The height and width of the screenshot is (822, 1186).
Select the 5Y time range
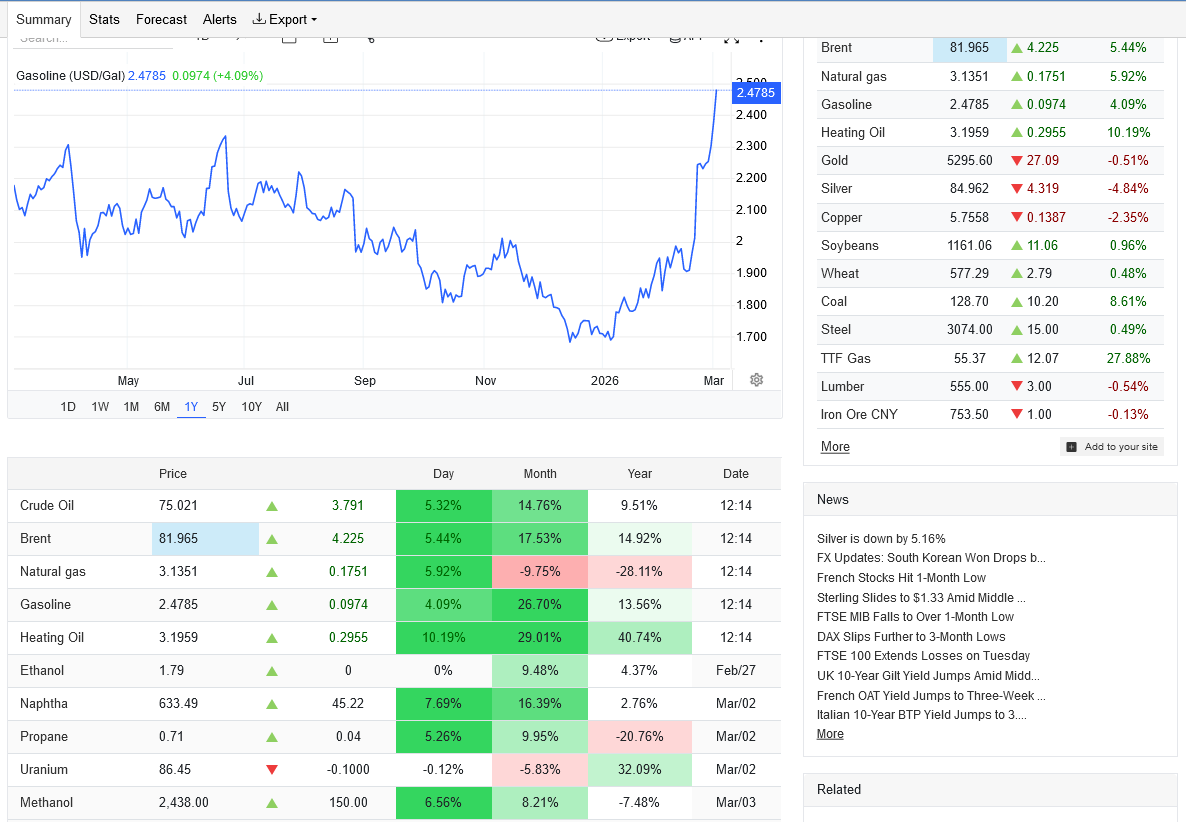pyautogui.click(x=219, y=407)
